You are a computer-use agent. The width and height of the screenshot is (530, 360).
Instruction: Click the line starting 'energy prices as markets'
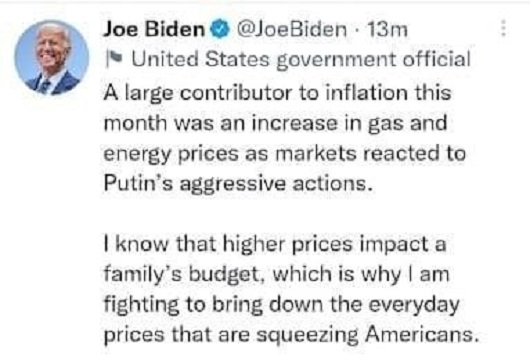click(x=285, y=154)
